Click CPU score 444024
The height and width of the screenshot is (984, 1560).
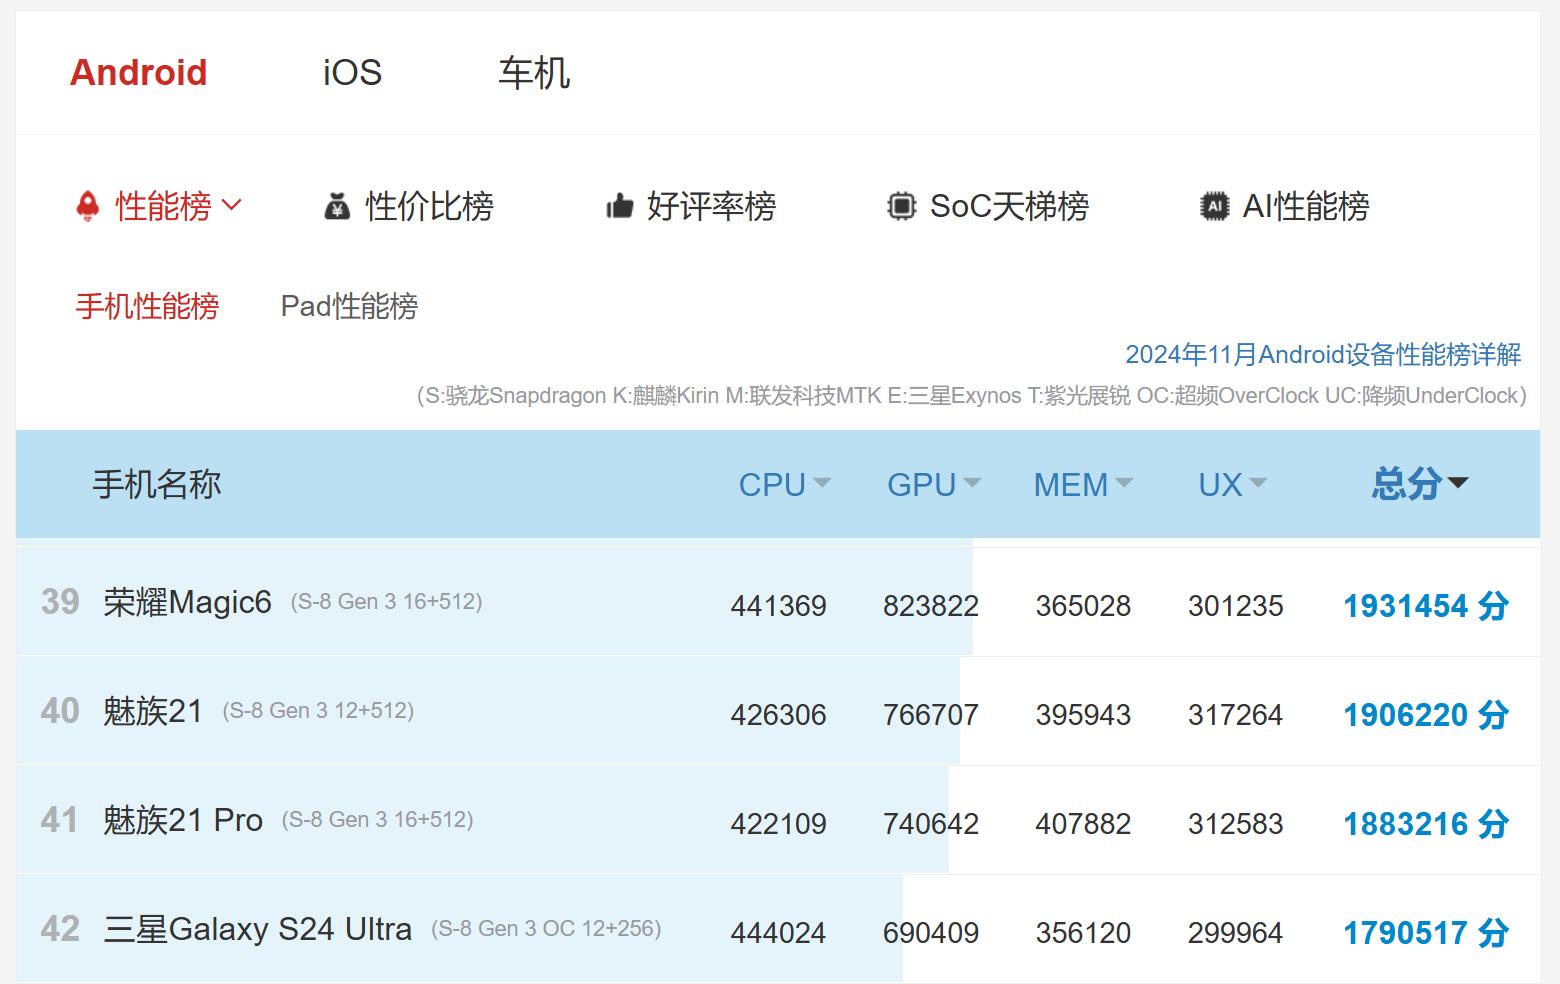779,933
